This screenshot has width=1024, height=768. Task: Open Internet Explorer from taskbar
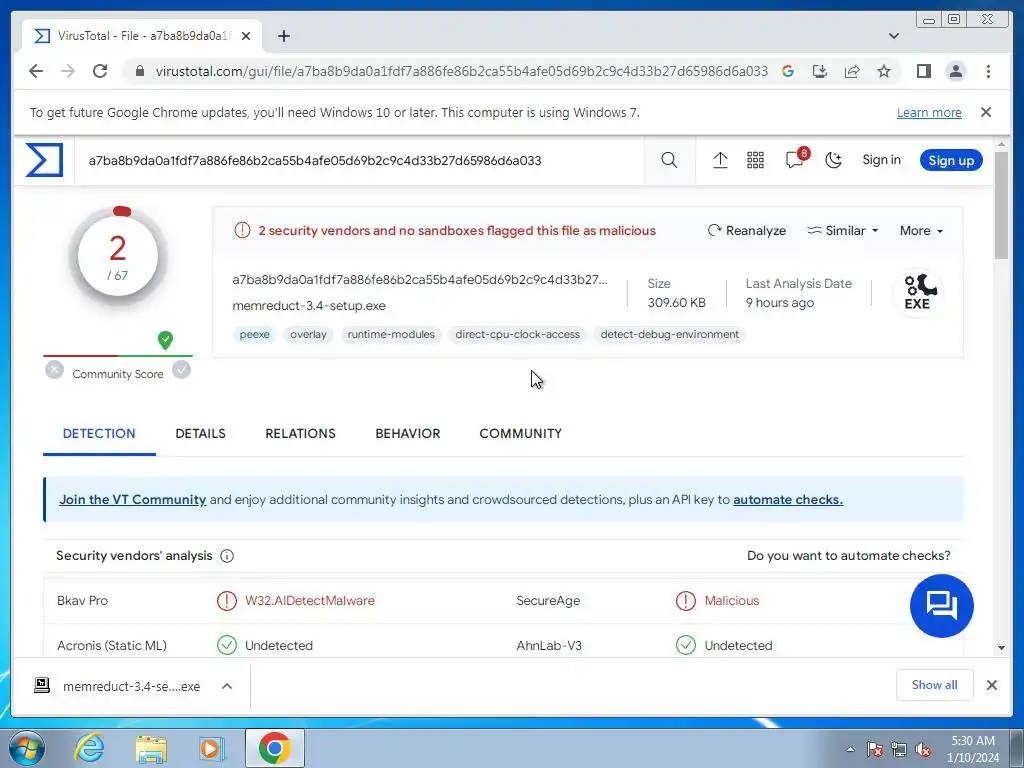89,748
